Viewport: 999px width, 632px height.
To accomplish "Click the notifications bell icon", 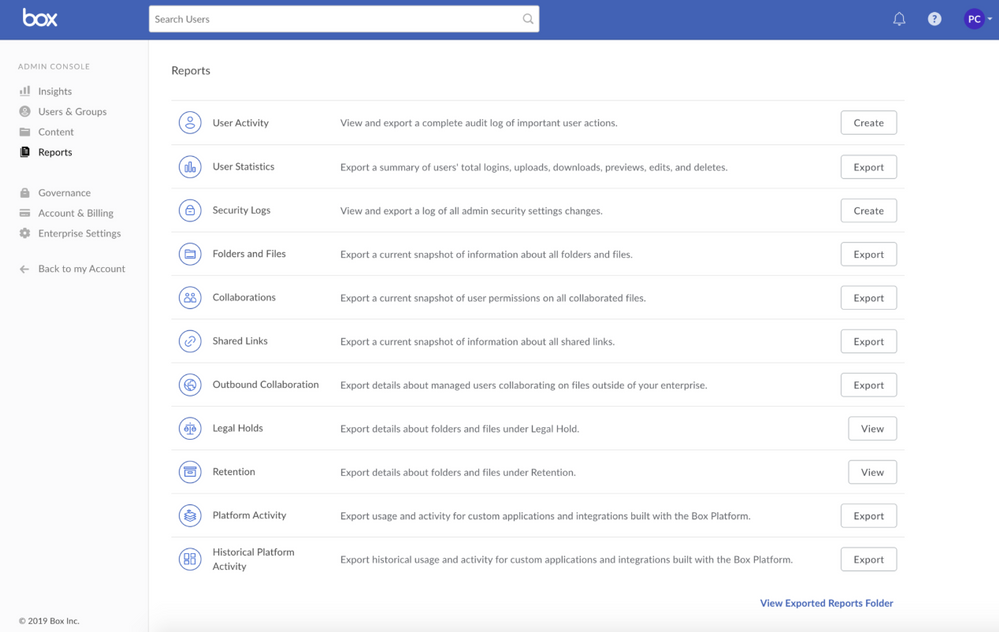I will coord(899,19).
